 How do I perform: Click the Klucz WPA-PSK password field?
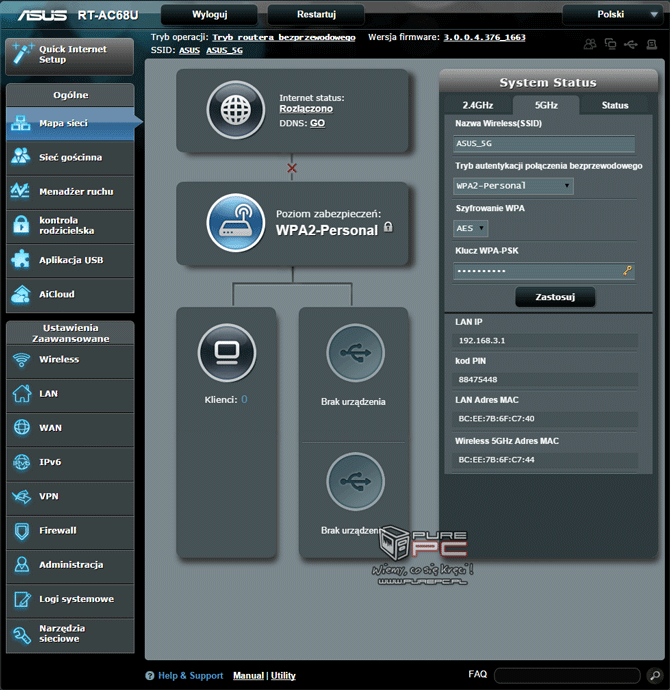pos(544,271)
